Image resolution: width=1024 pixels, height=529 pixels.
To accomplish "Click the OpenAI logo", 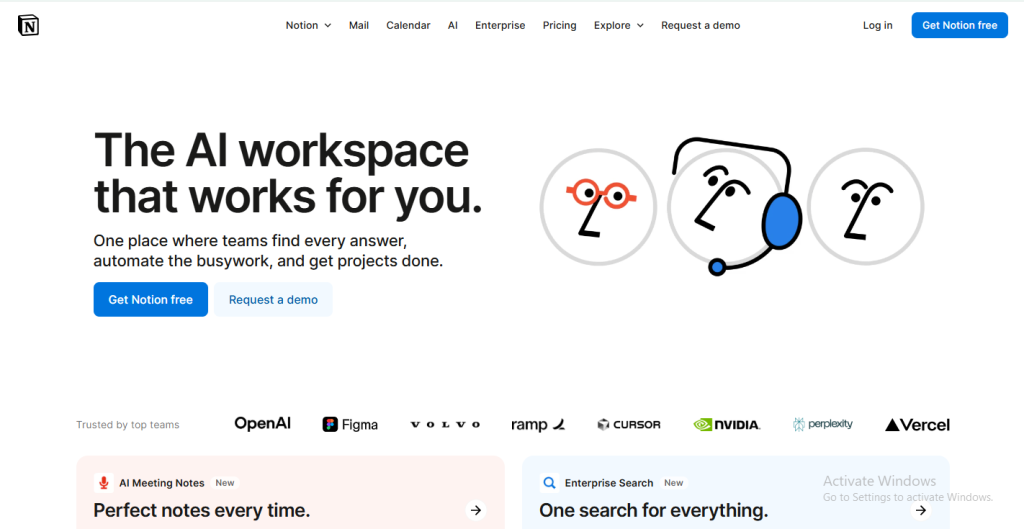I will point(262,423).
